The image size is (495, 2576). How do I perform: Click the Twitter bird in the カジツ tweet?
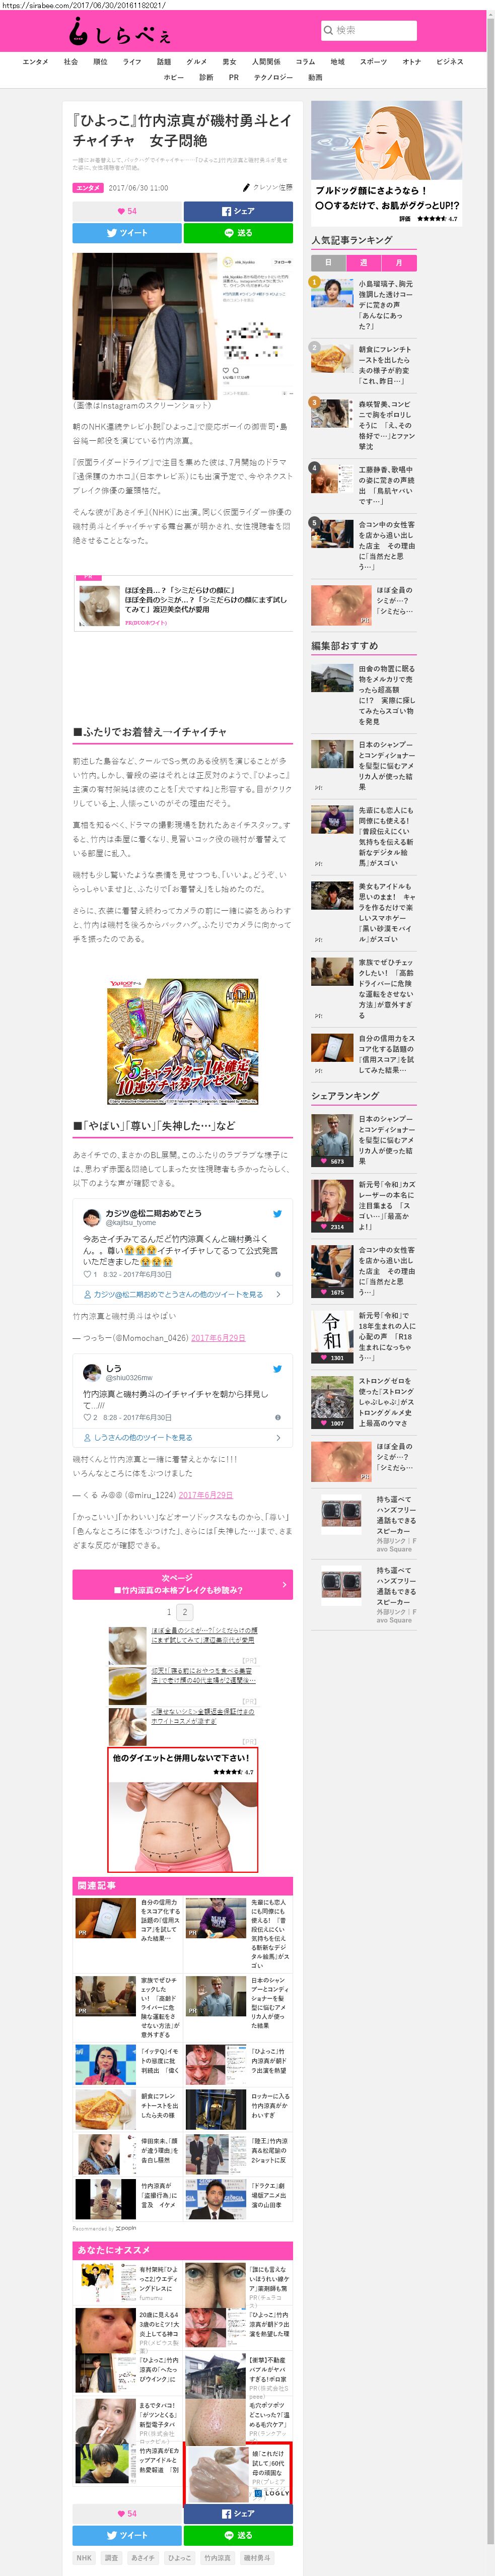[277, 1214]
